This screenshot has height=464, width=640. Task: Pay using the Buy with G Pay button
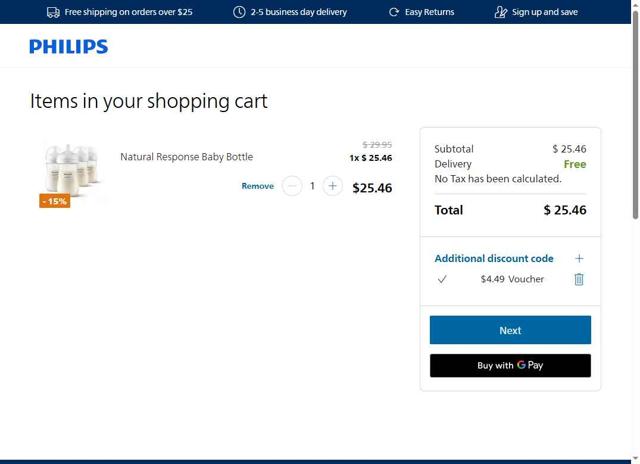pos(510,365)
